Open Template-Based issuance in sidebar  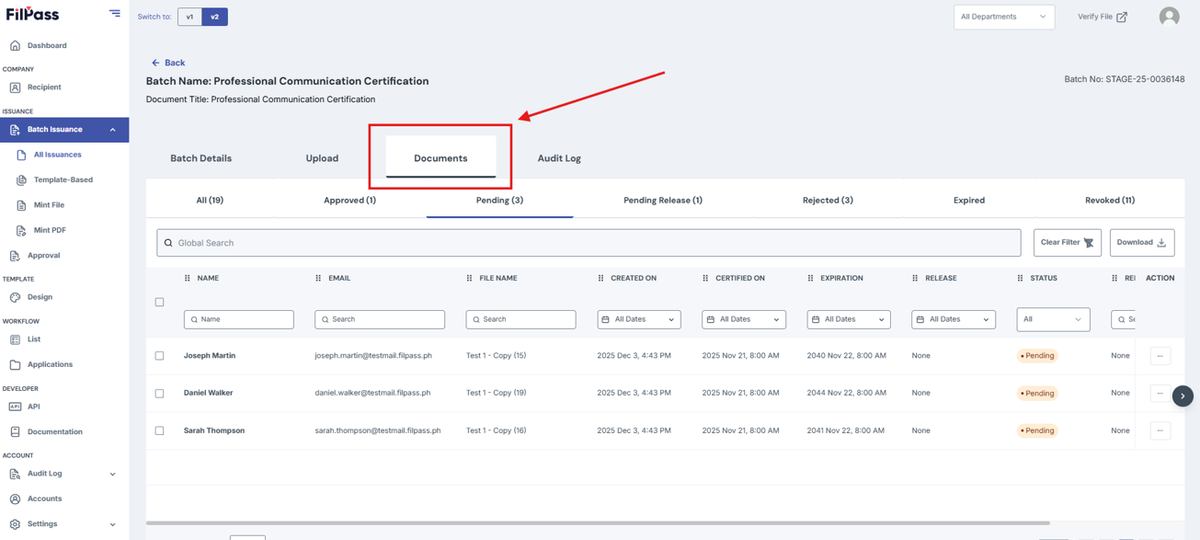coord(63,180)
